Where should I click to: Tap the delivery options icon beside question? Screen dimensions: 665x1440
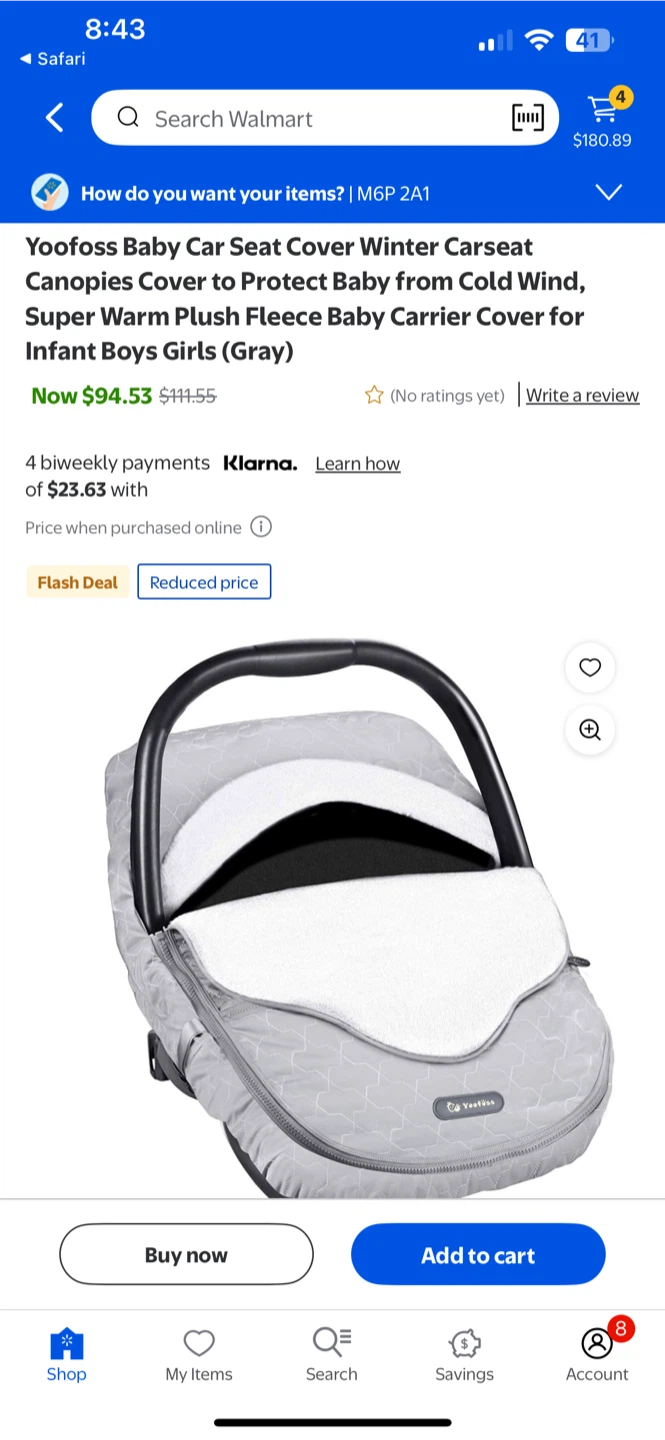(50, 193)
